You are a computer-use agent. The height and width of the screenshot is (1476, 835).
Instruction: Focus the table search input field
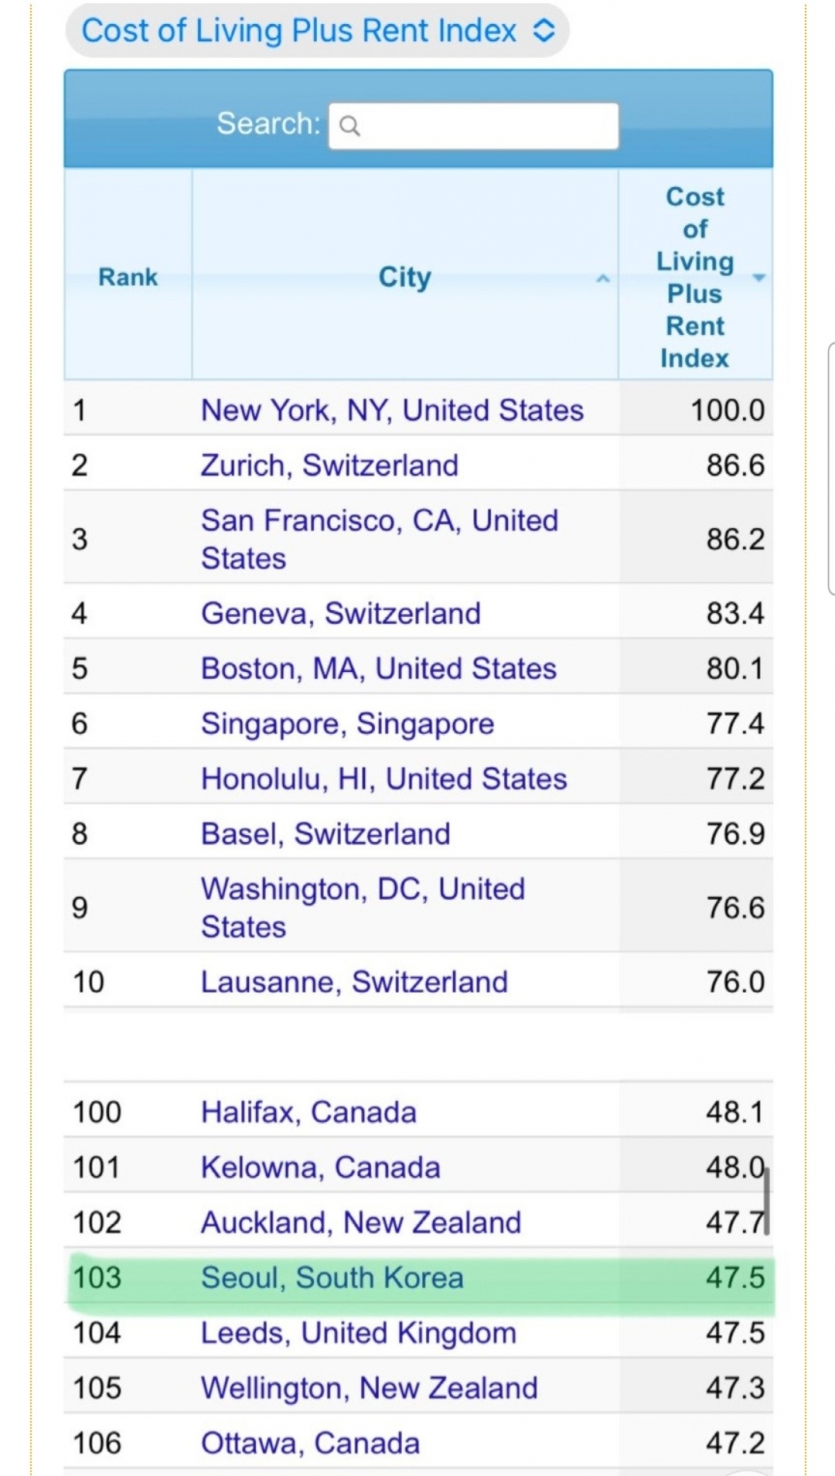pos(473,126)
